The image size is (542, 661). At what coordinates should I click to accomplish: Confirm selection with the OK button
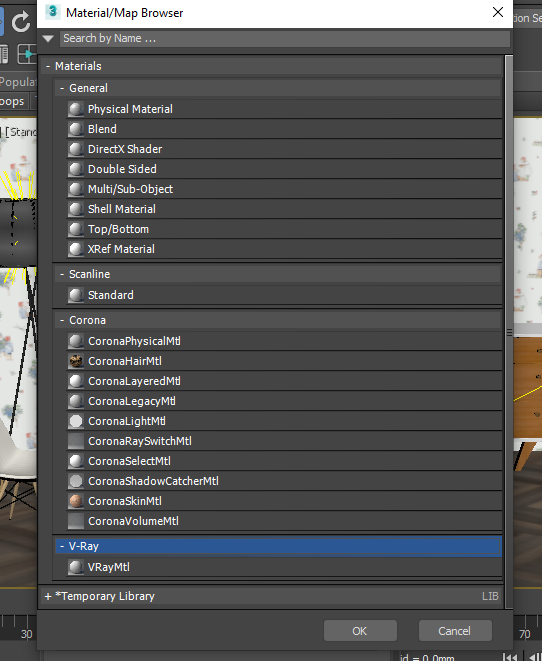(x=360, y=631)
